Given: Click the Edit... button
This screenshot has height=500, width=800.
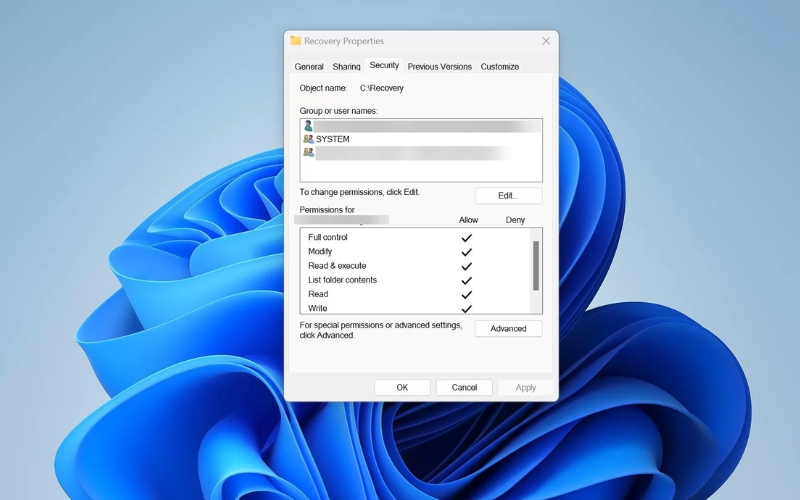Looking at the screenshot, I should [508, 195].
